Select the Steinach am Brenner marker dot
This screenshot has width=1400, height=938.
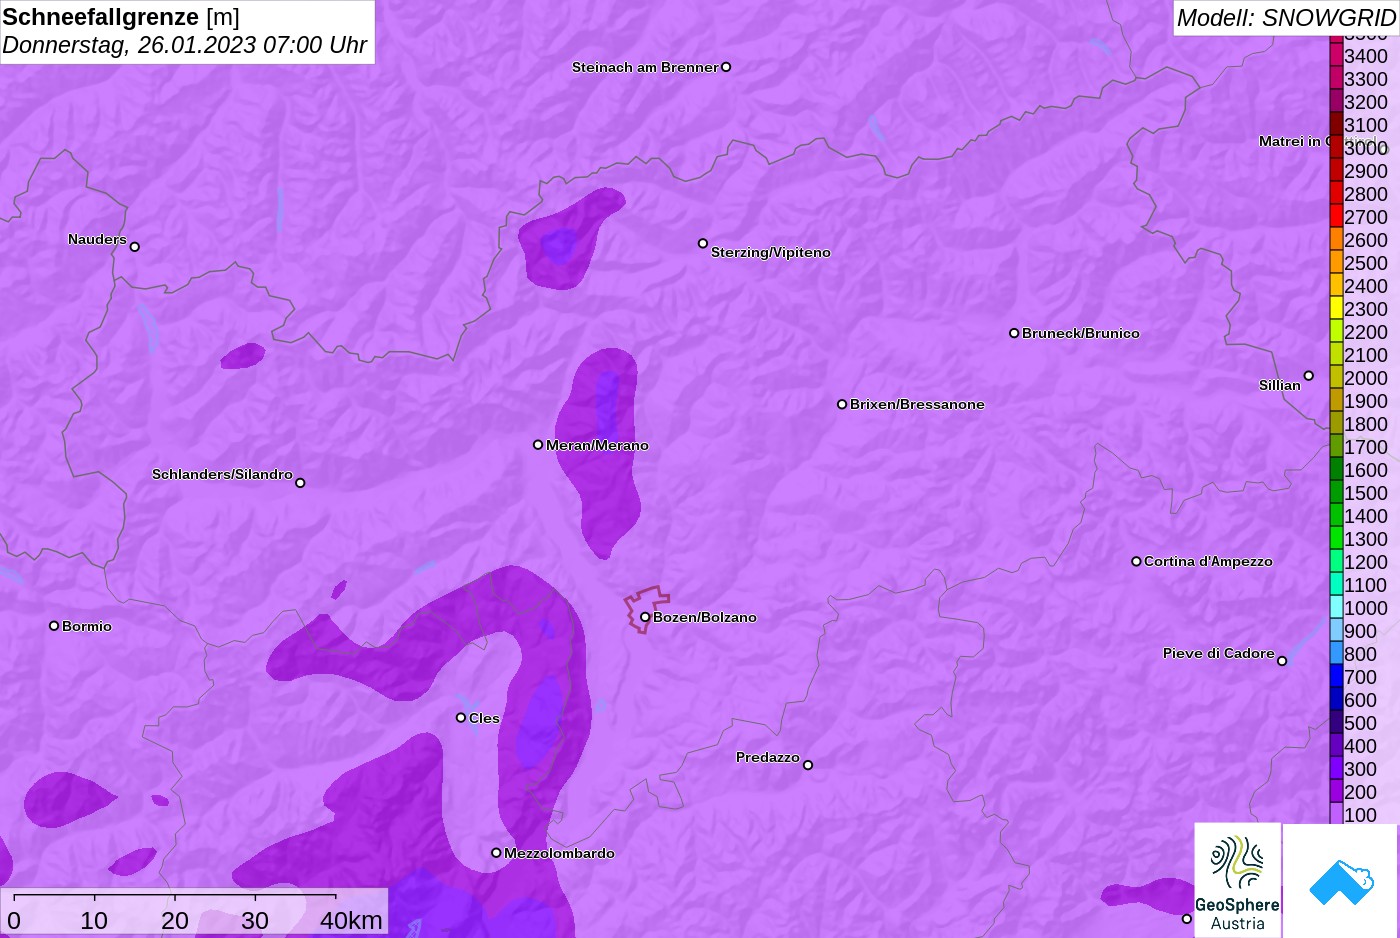coord(726,67)
